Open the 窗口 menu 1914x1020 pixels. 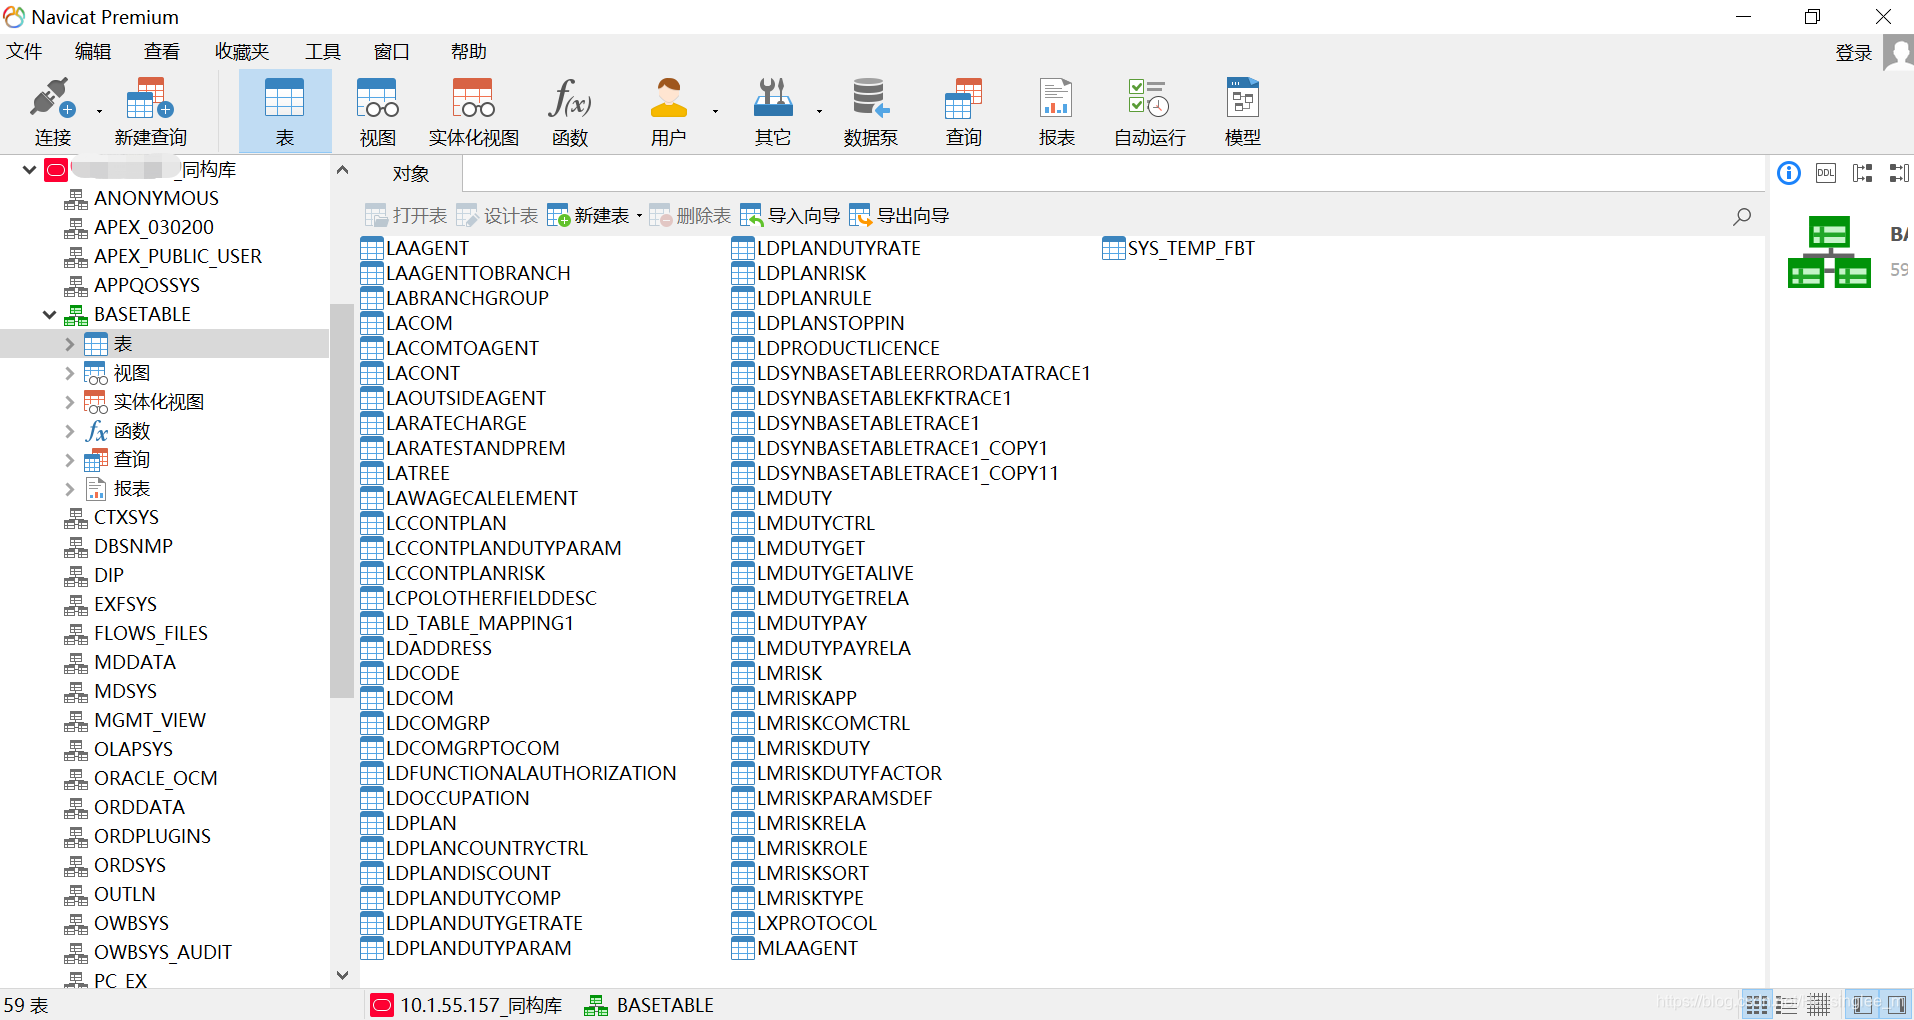tap(391, 51)
